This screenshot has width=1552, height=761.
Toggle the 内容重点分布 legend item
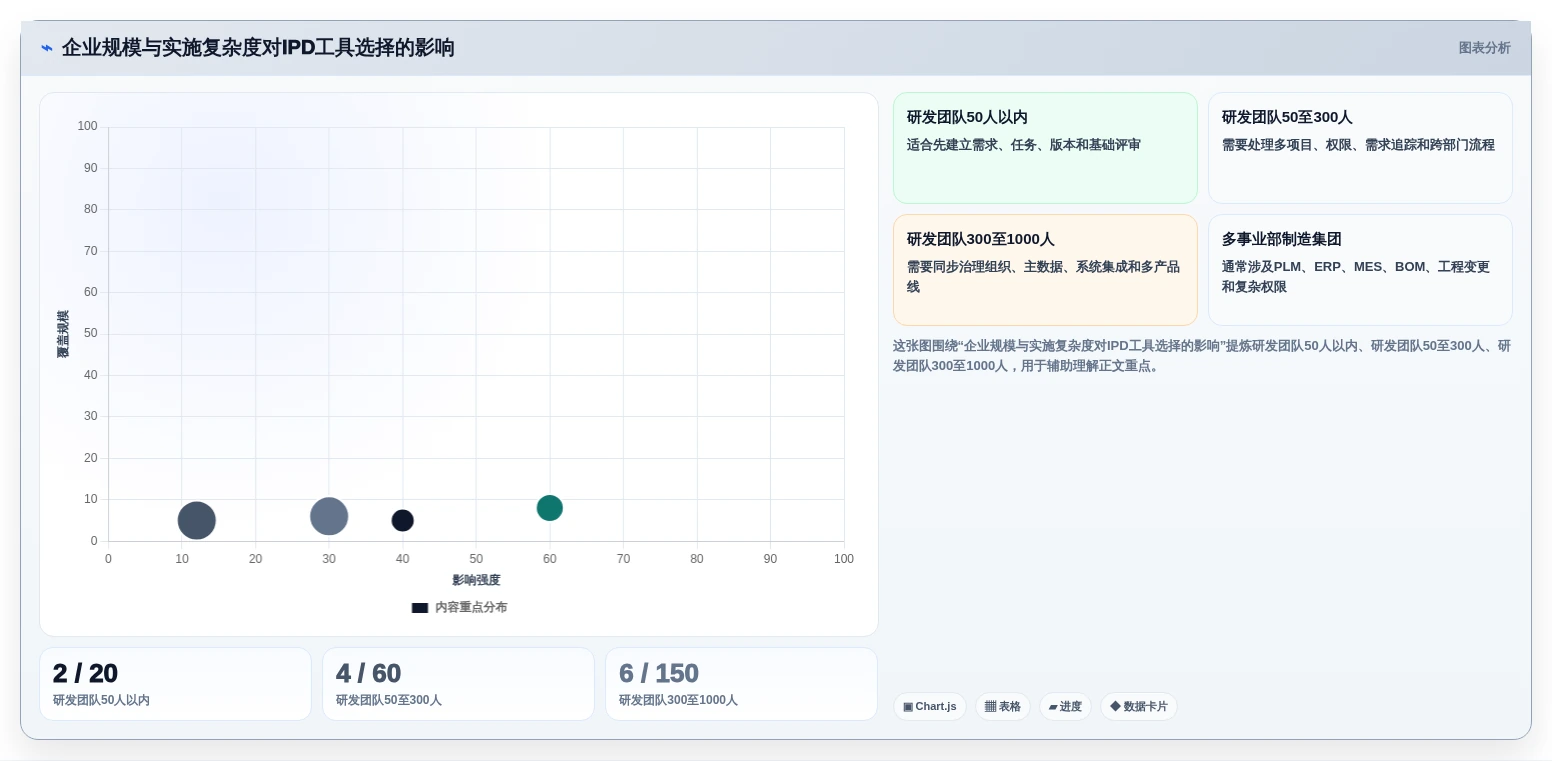459,607
